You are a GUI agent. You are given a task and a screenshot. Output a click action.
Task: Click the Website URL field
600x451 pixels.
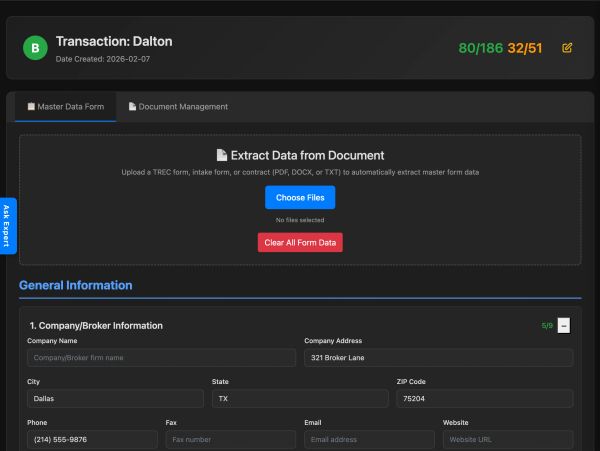click(508, 440)
